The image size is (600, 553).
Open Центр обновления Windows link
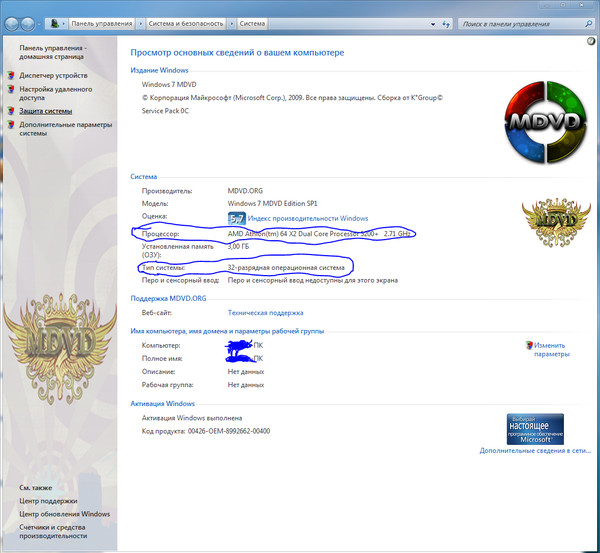(64, 514)
